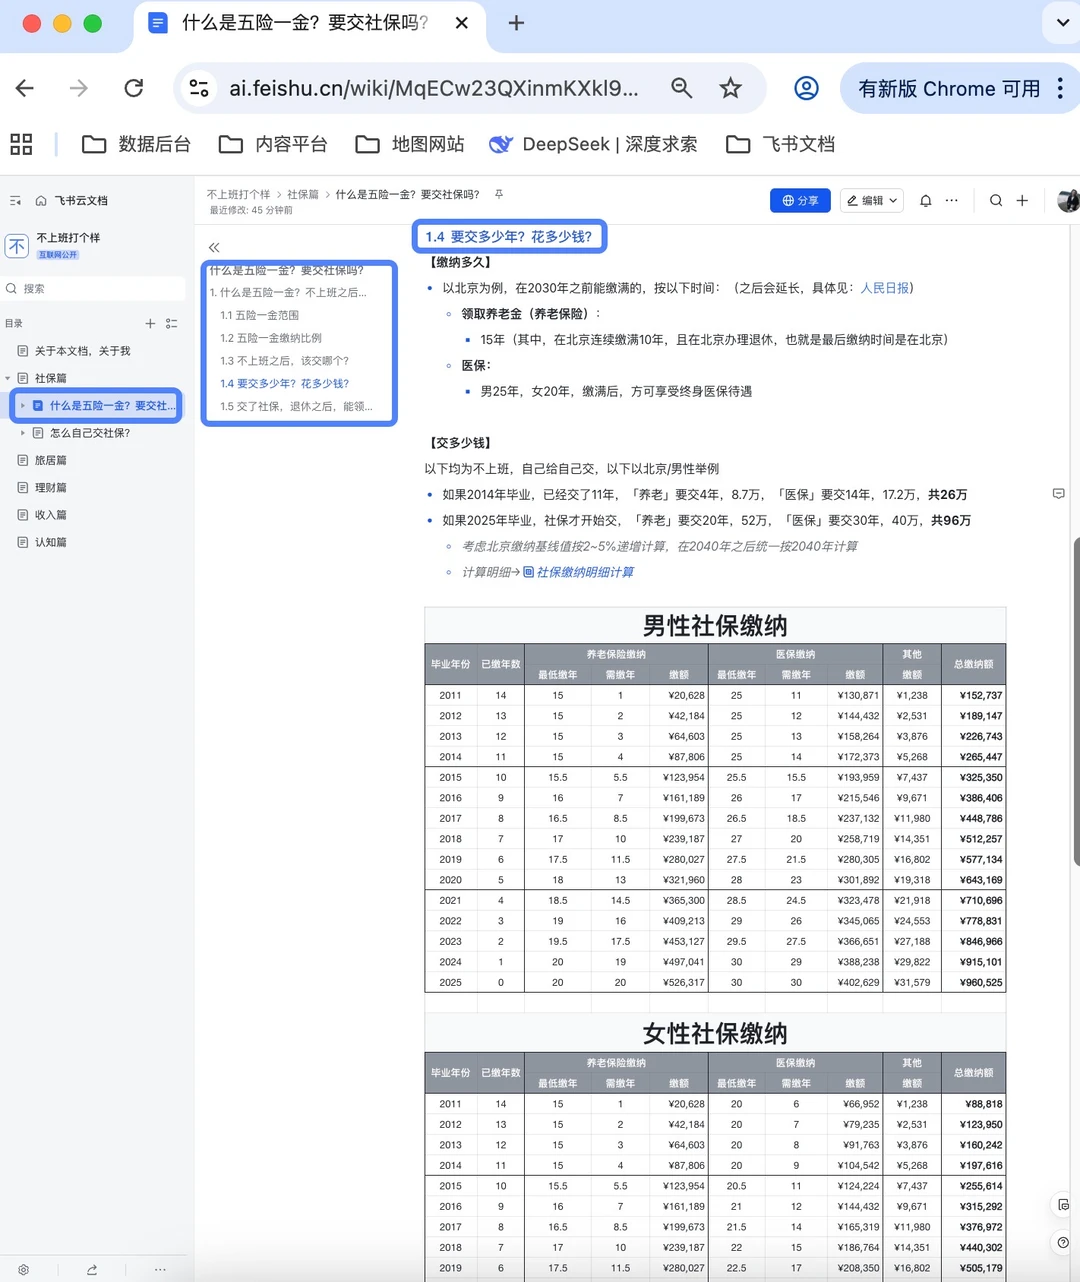Click the page vertical scrollbar
1080x1282 pixels.
point(1076,700)
